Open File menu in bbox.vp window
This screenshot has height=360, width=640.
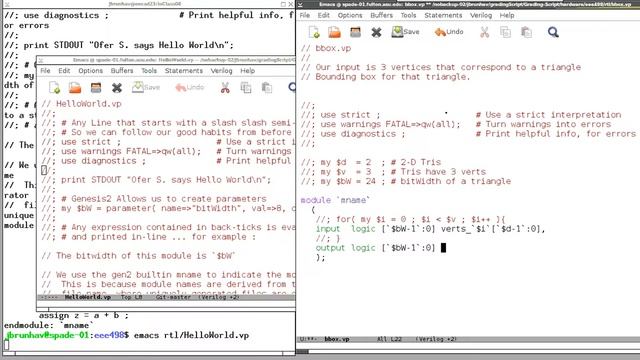(x=305, y=15)
